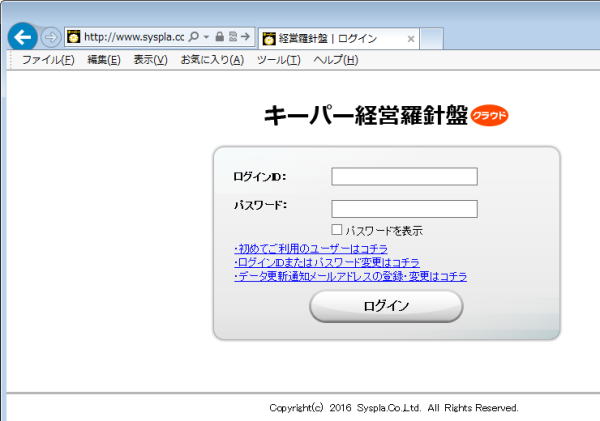Image resolution: width=600 pixels, height=421 pixels.
Task: Open the address bar dropdown arrow
Action: [206, 37]
